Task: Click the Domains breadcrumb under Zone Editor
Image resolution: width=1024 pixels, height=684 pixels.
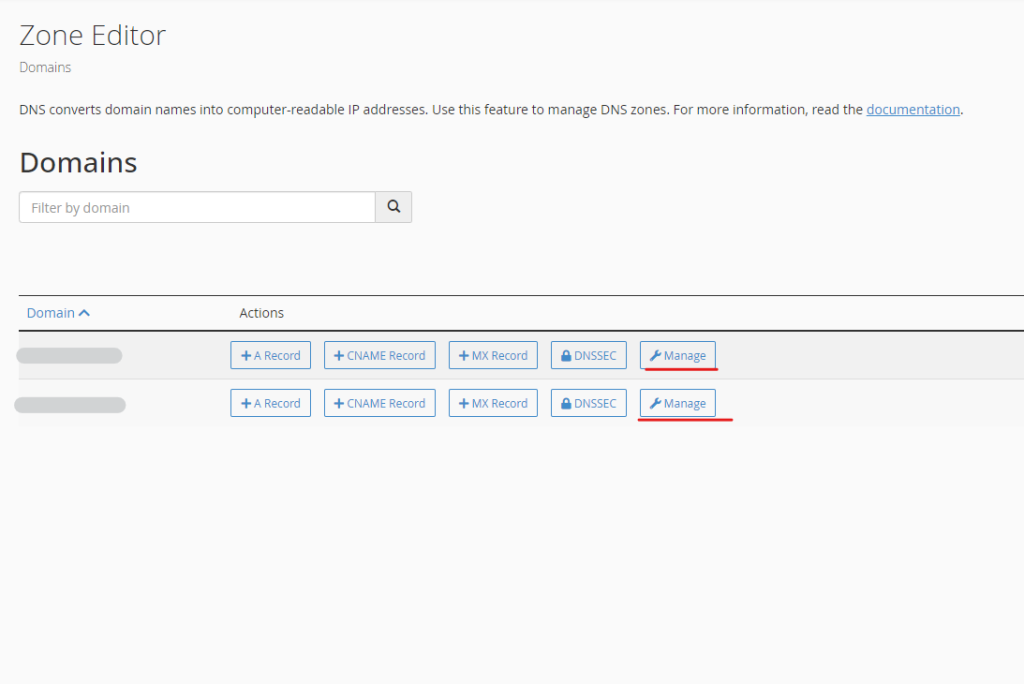Action: 45,67
